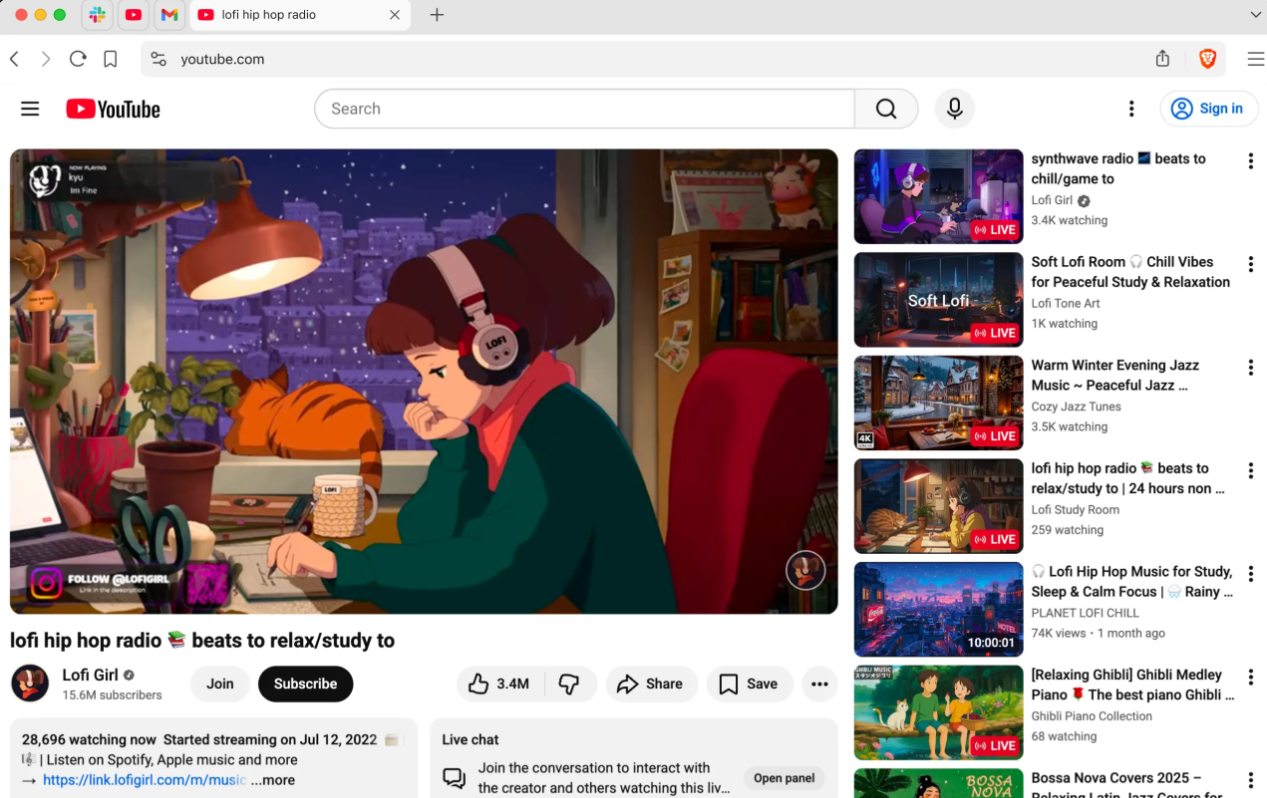Open options for Warm Winter Evening Jazz

click(x=1250, y=367)
